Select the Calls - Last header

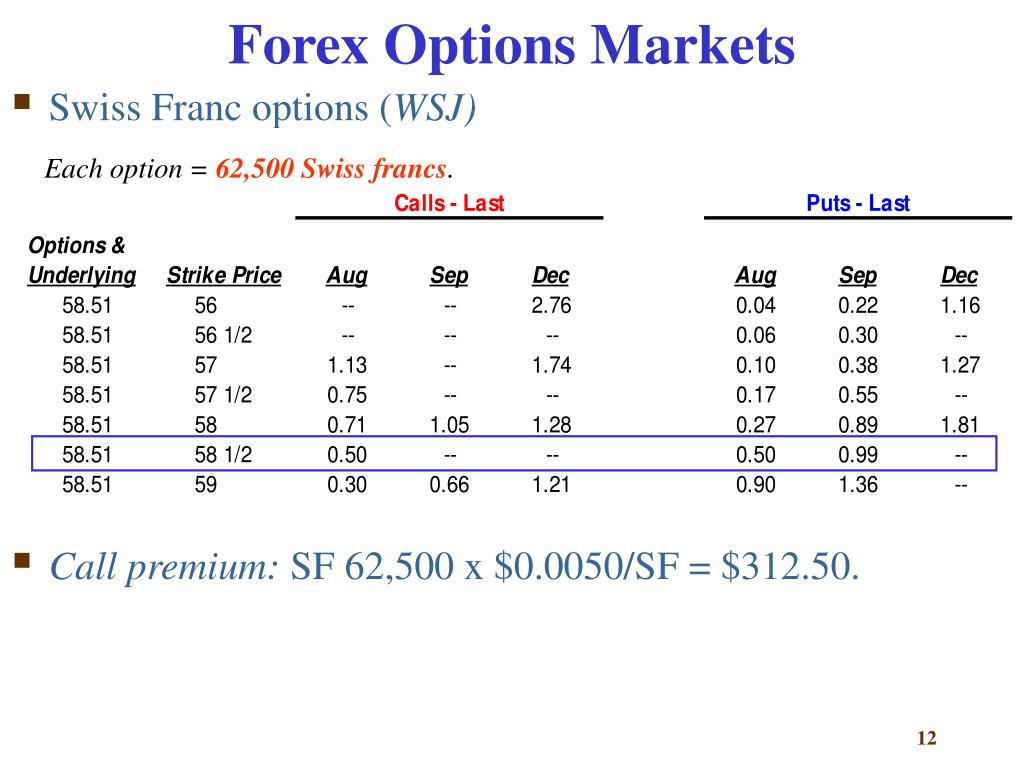coord(449,203)
